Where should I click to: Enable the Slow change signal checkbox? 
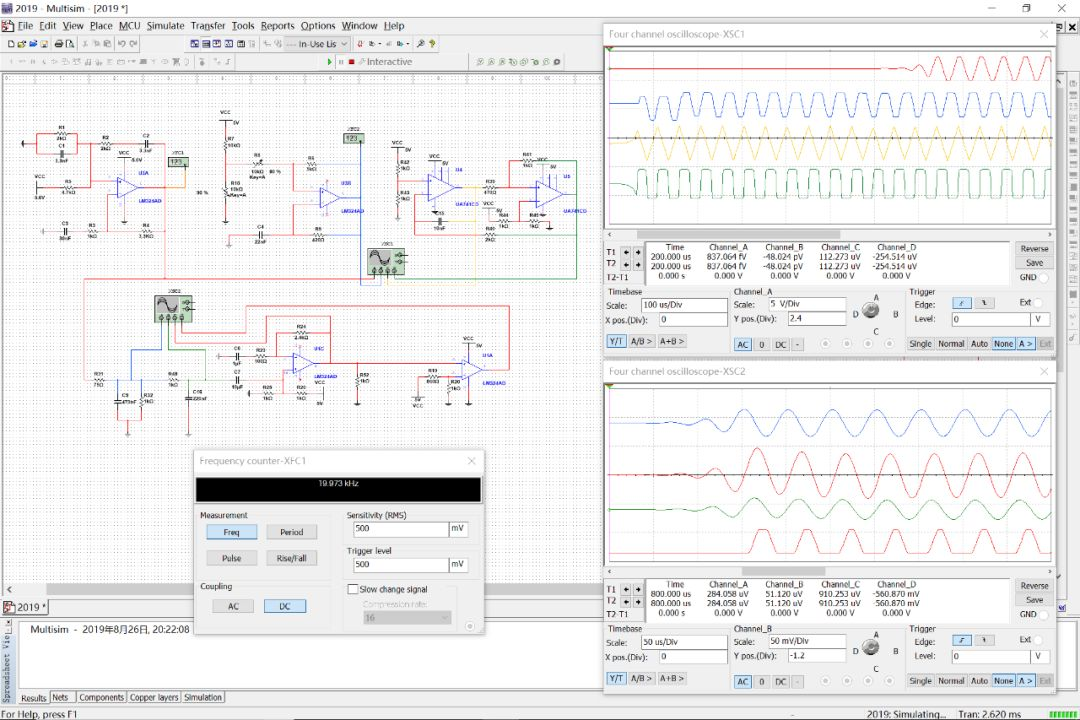pyautogui.click(x=352, y=589)
